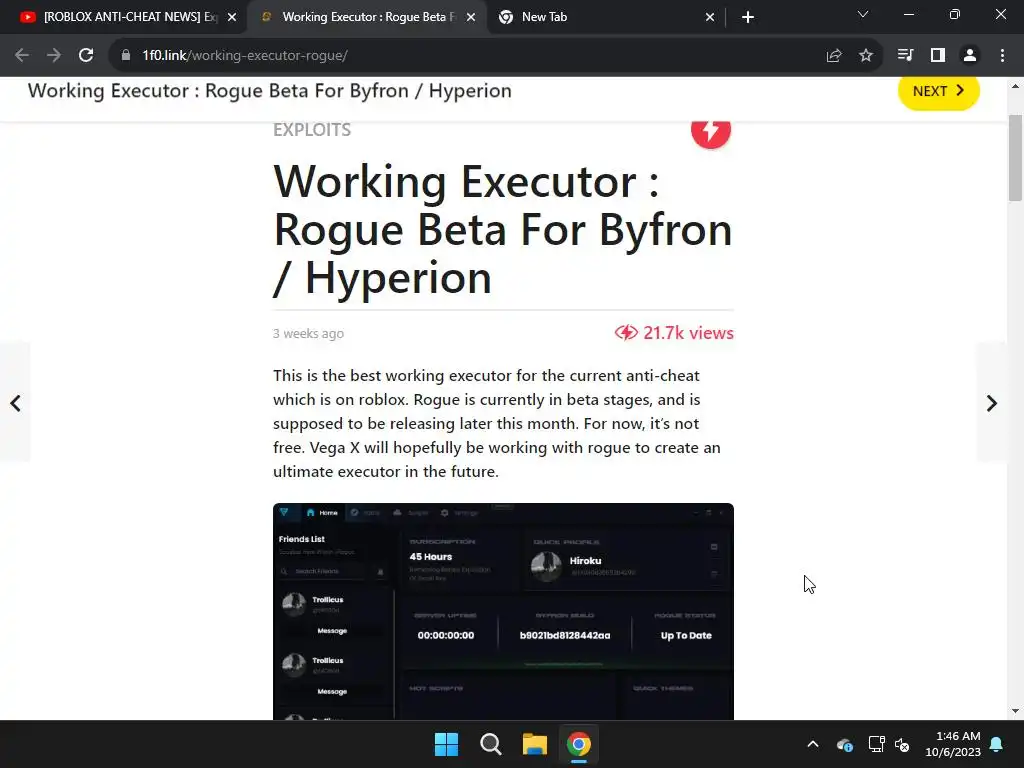
Task: Open the tab search dropdown arrow
Action: click(x=863, y=14)
